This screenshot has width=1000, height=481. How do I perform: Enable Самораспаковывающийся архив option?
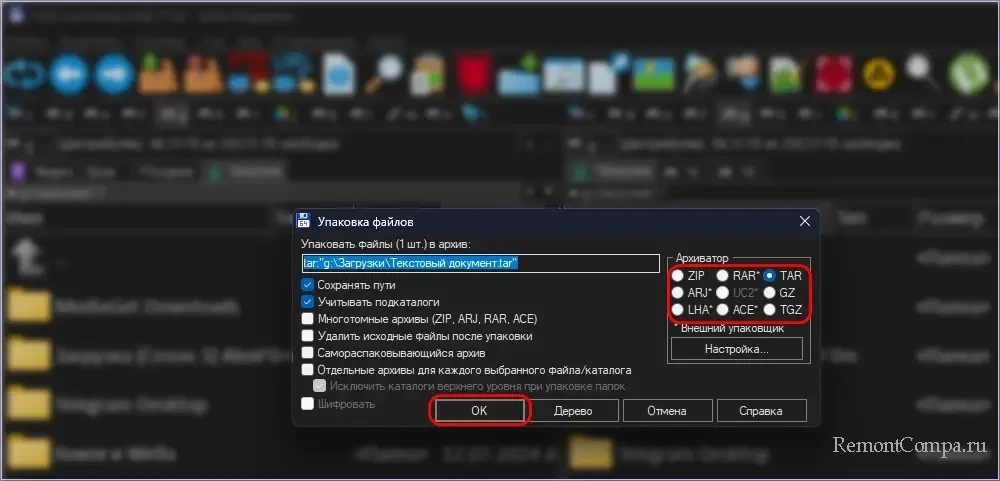click(308, 353)
